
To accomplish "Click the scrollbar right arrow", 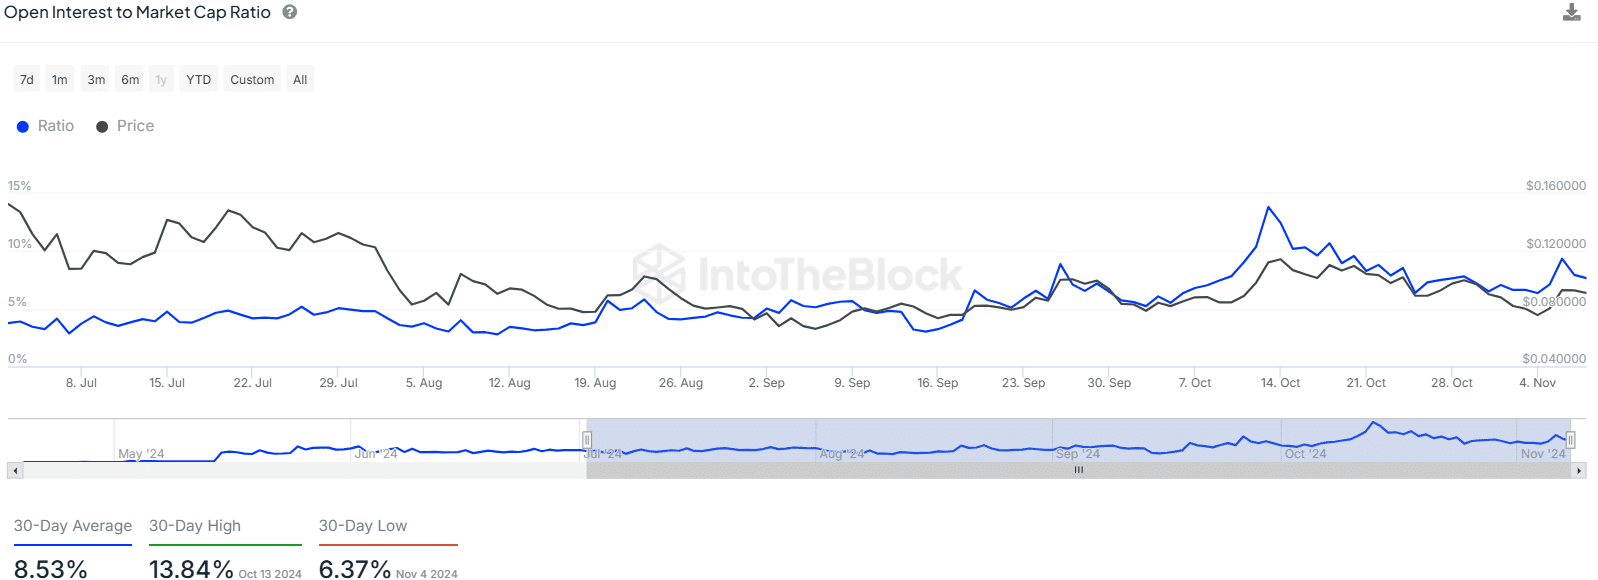I will click(1579, 470).
